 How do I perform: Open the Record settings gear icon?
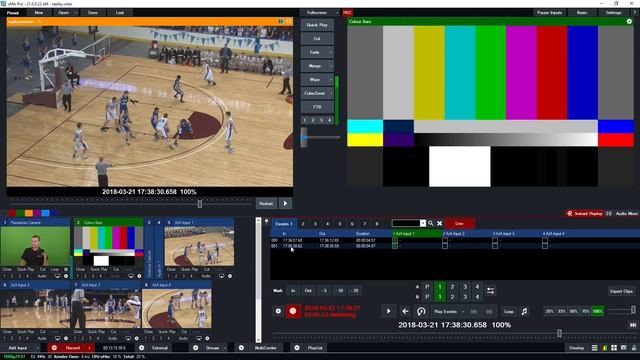[54, 348]
